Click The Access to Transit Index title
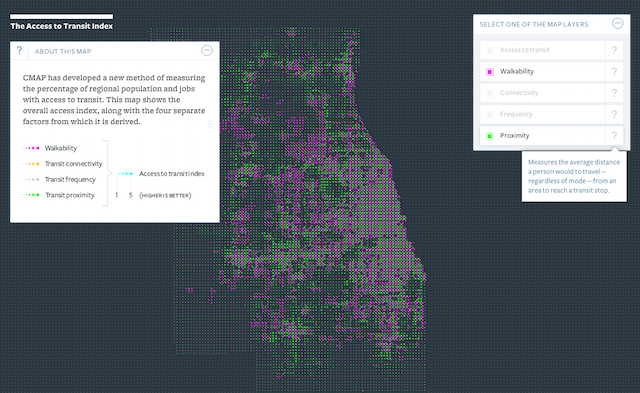 pyautogui.click(x=62, y=26)
